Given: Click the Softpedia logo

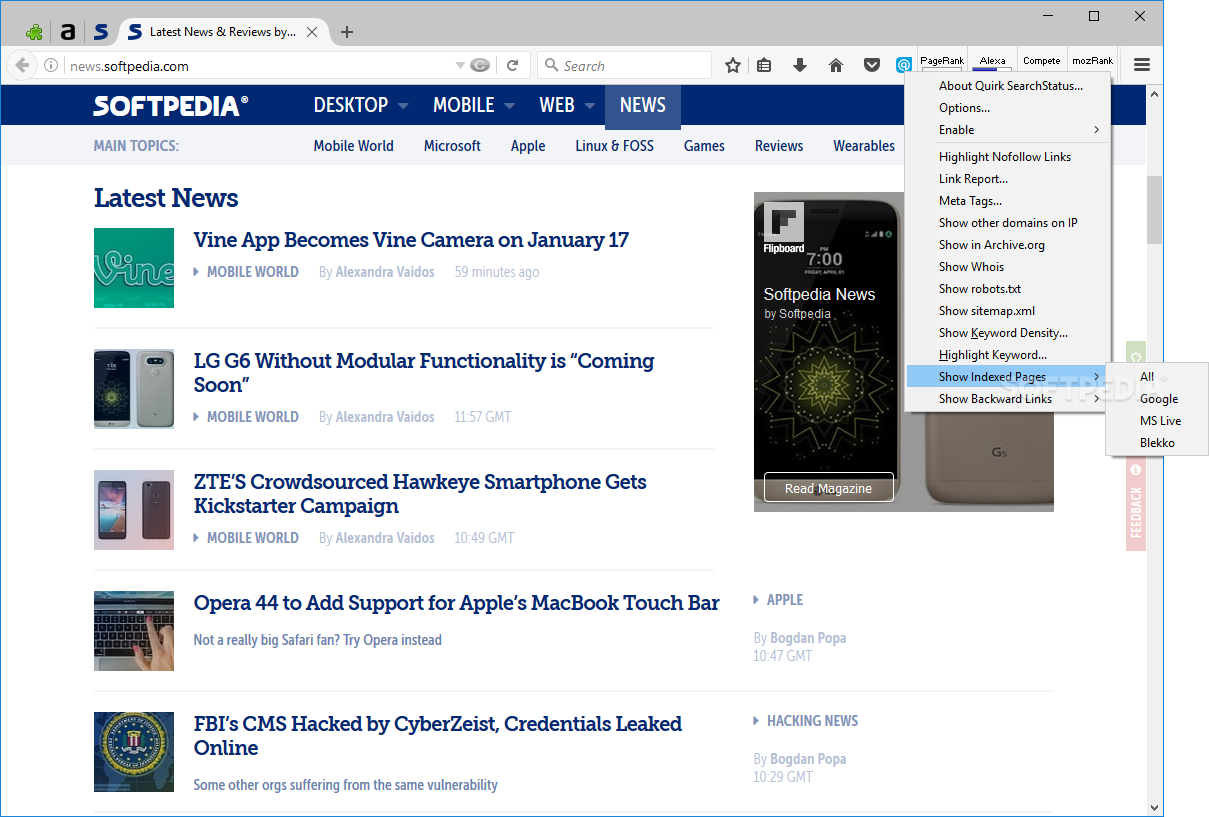Looking at the screenshot, I should [171, 105].
